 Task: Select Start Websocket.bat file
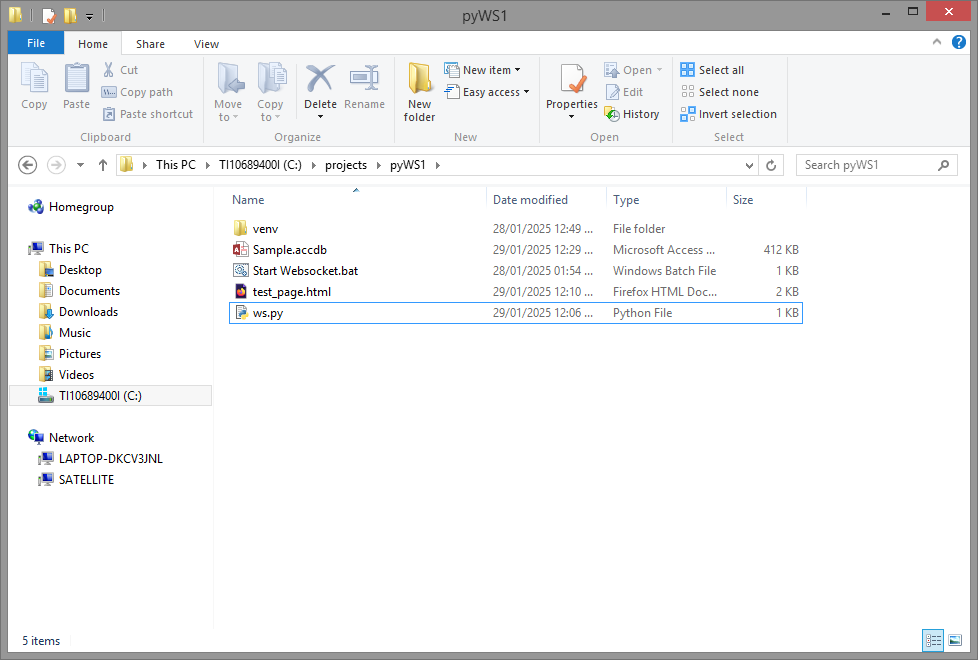click(x=516, y=271)
